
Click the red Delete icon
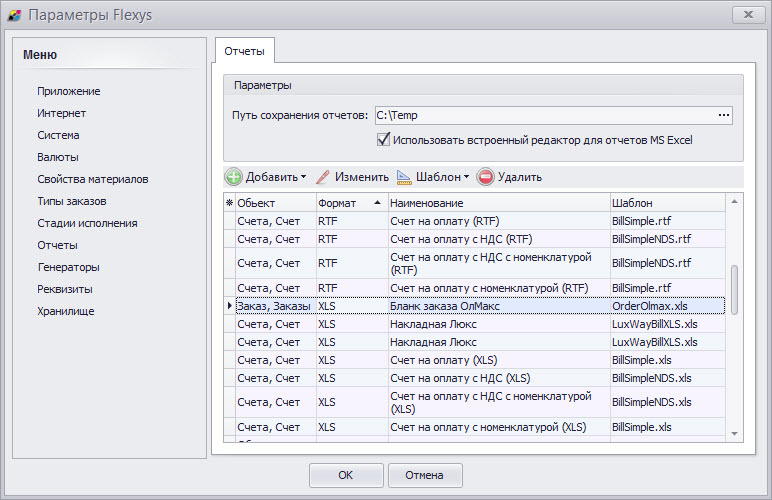tap(485, 177)
